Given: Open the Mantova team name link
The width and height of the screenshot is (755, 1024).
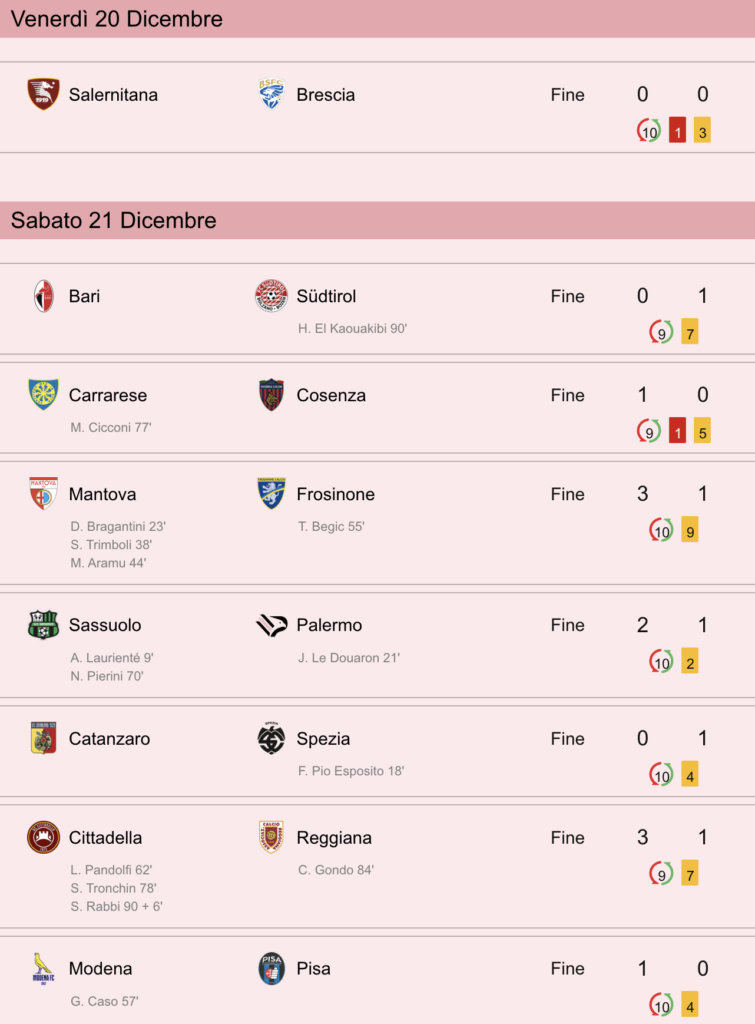Looking at the screenshot, I should [x=103, y=494].
